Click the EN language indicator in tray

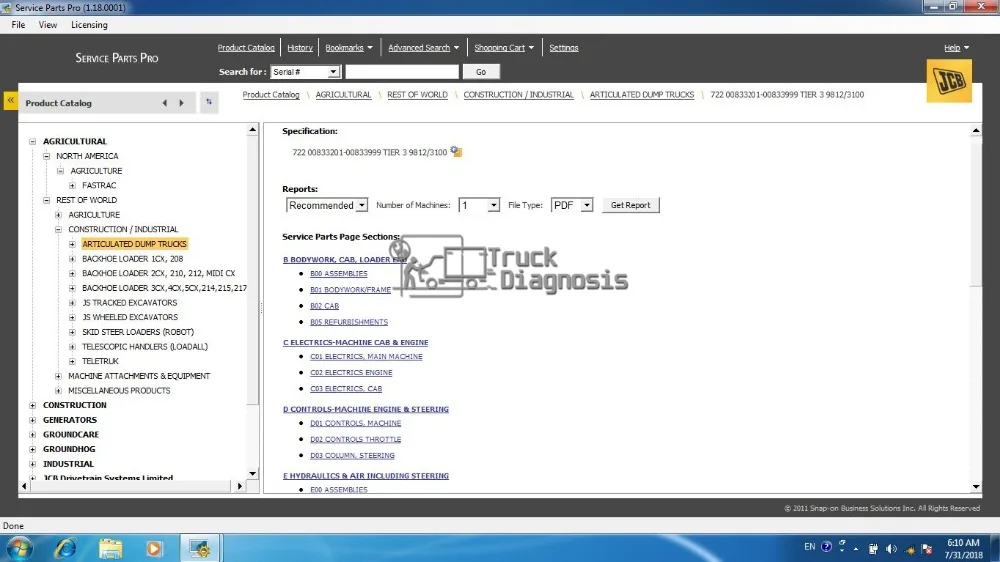coord(809,547)
